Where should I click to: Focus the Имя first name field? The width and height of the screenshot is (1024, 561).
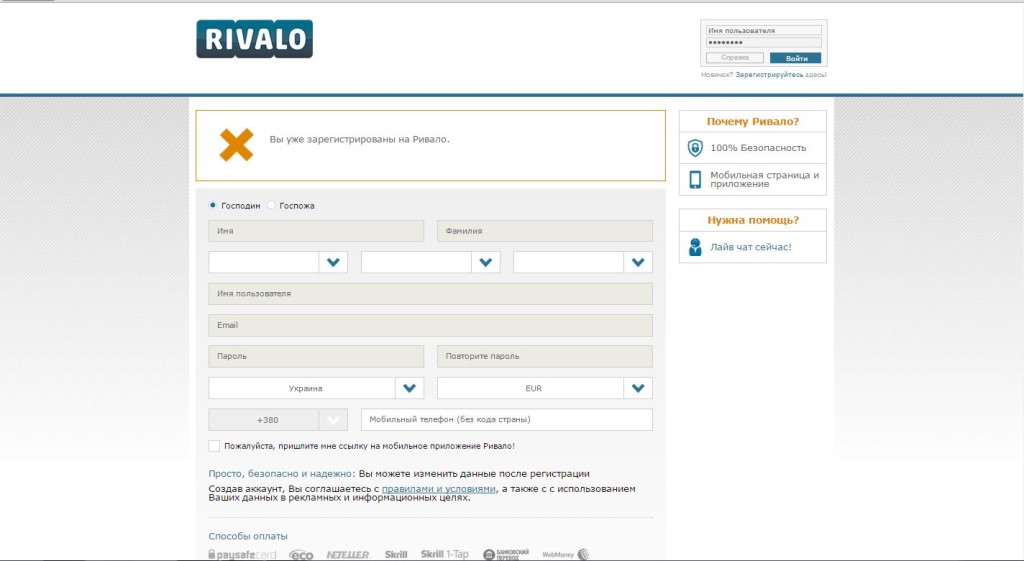(x=316, y=231)
